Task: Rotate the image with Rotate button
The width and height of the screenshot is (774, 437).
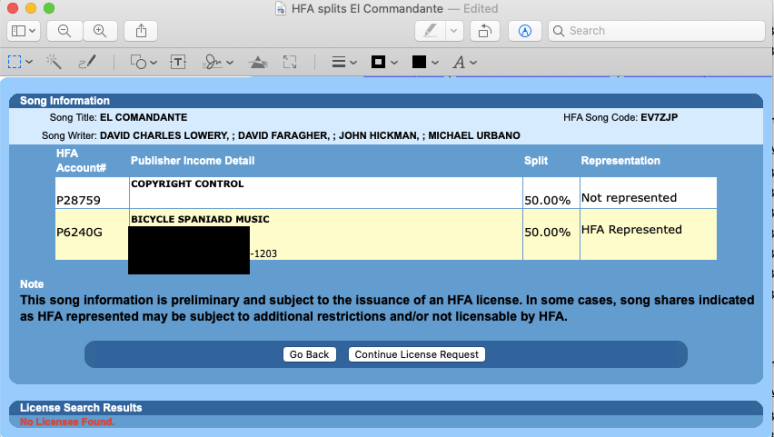Action: 484,31
